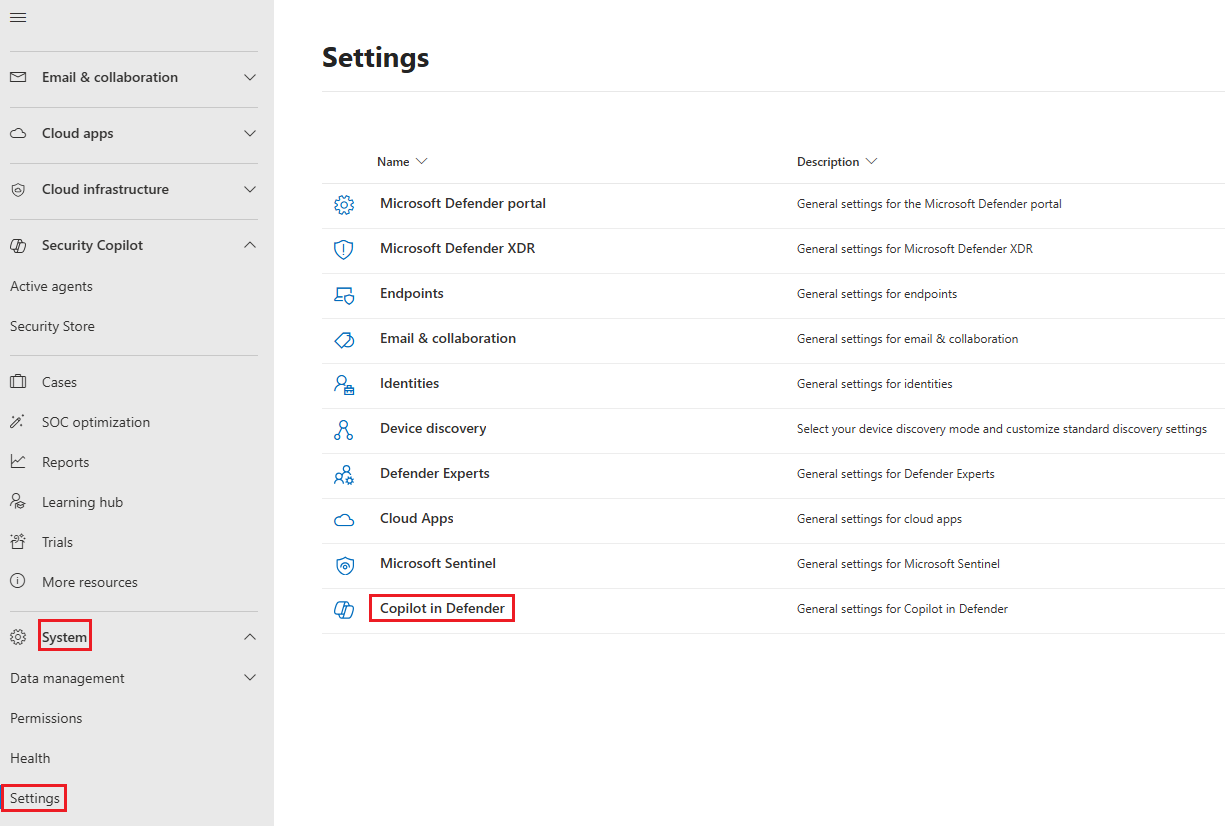Open Device discovery settings
This screenshot has height=826, width=1225.
(x=433, y=428)
